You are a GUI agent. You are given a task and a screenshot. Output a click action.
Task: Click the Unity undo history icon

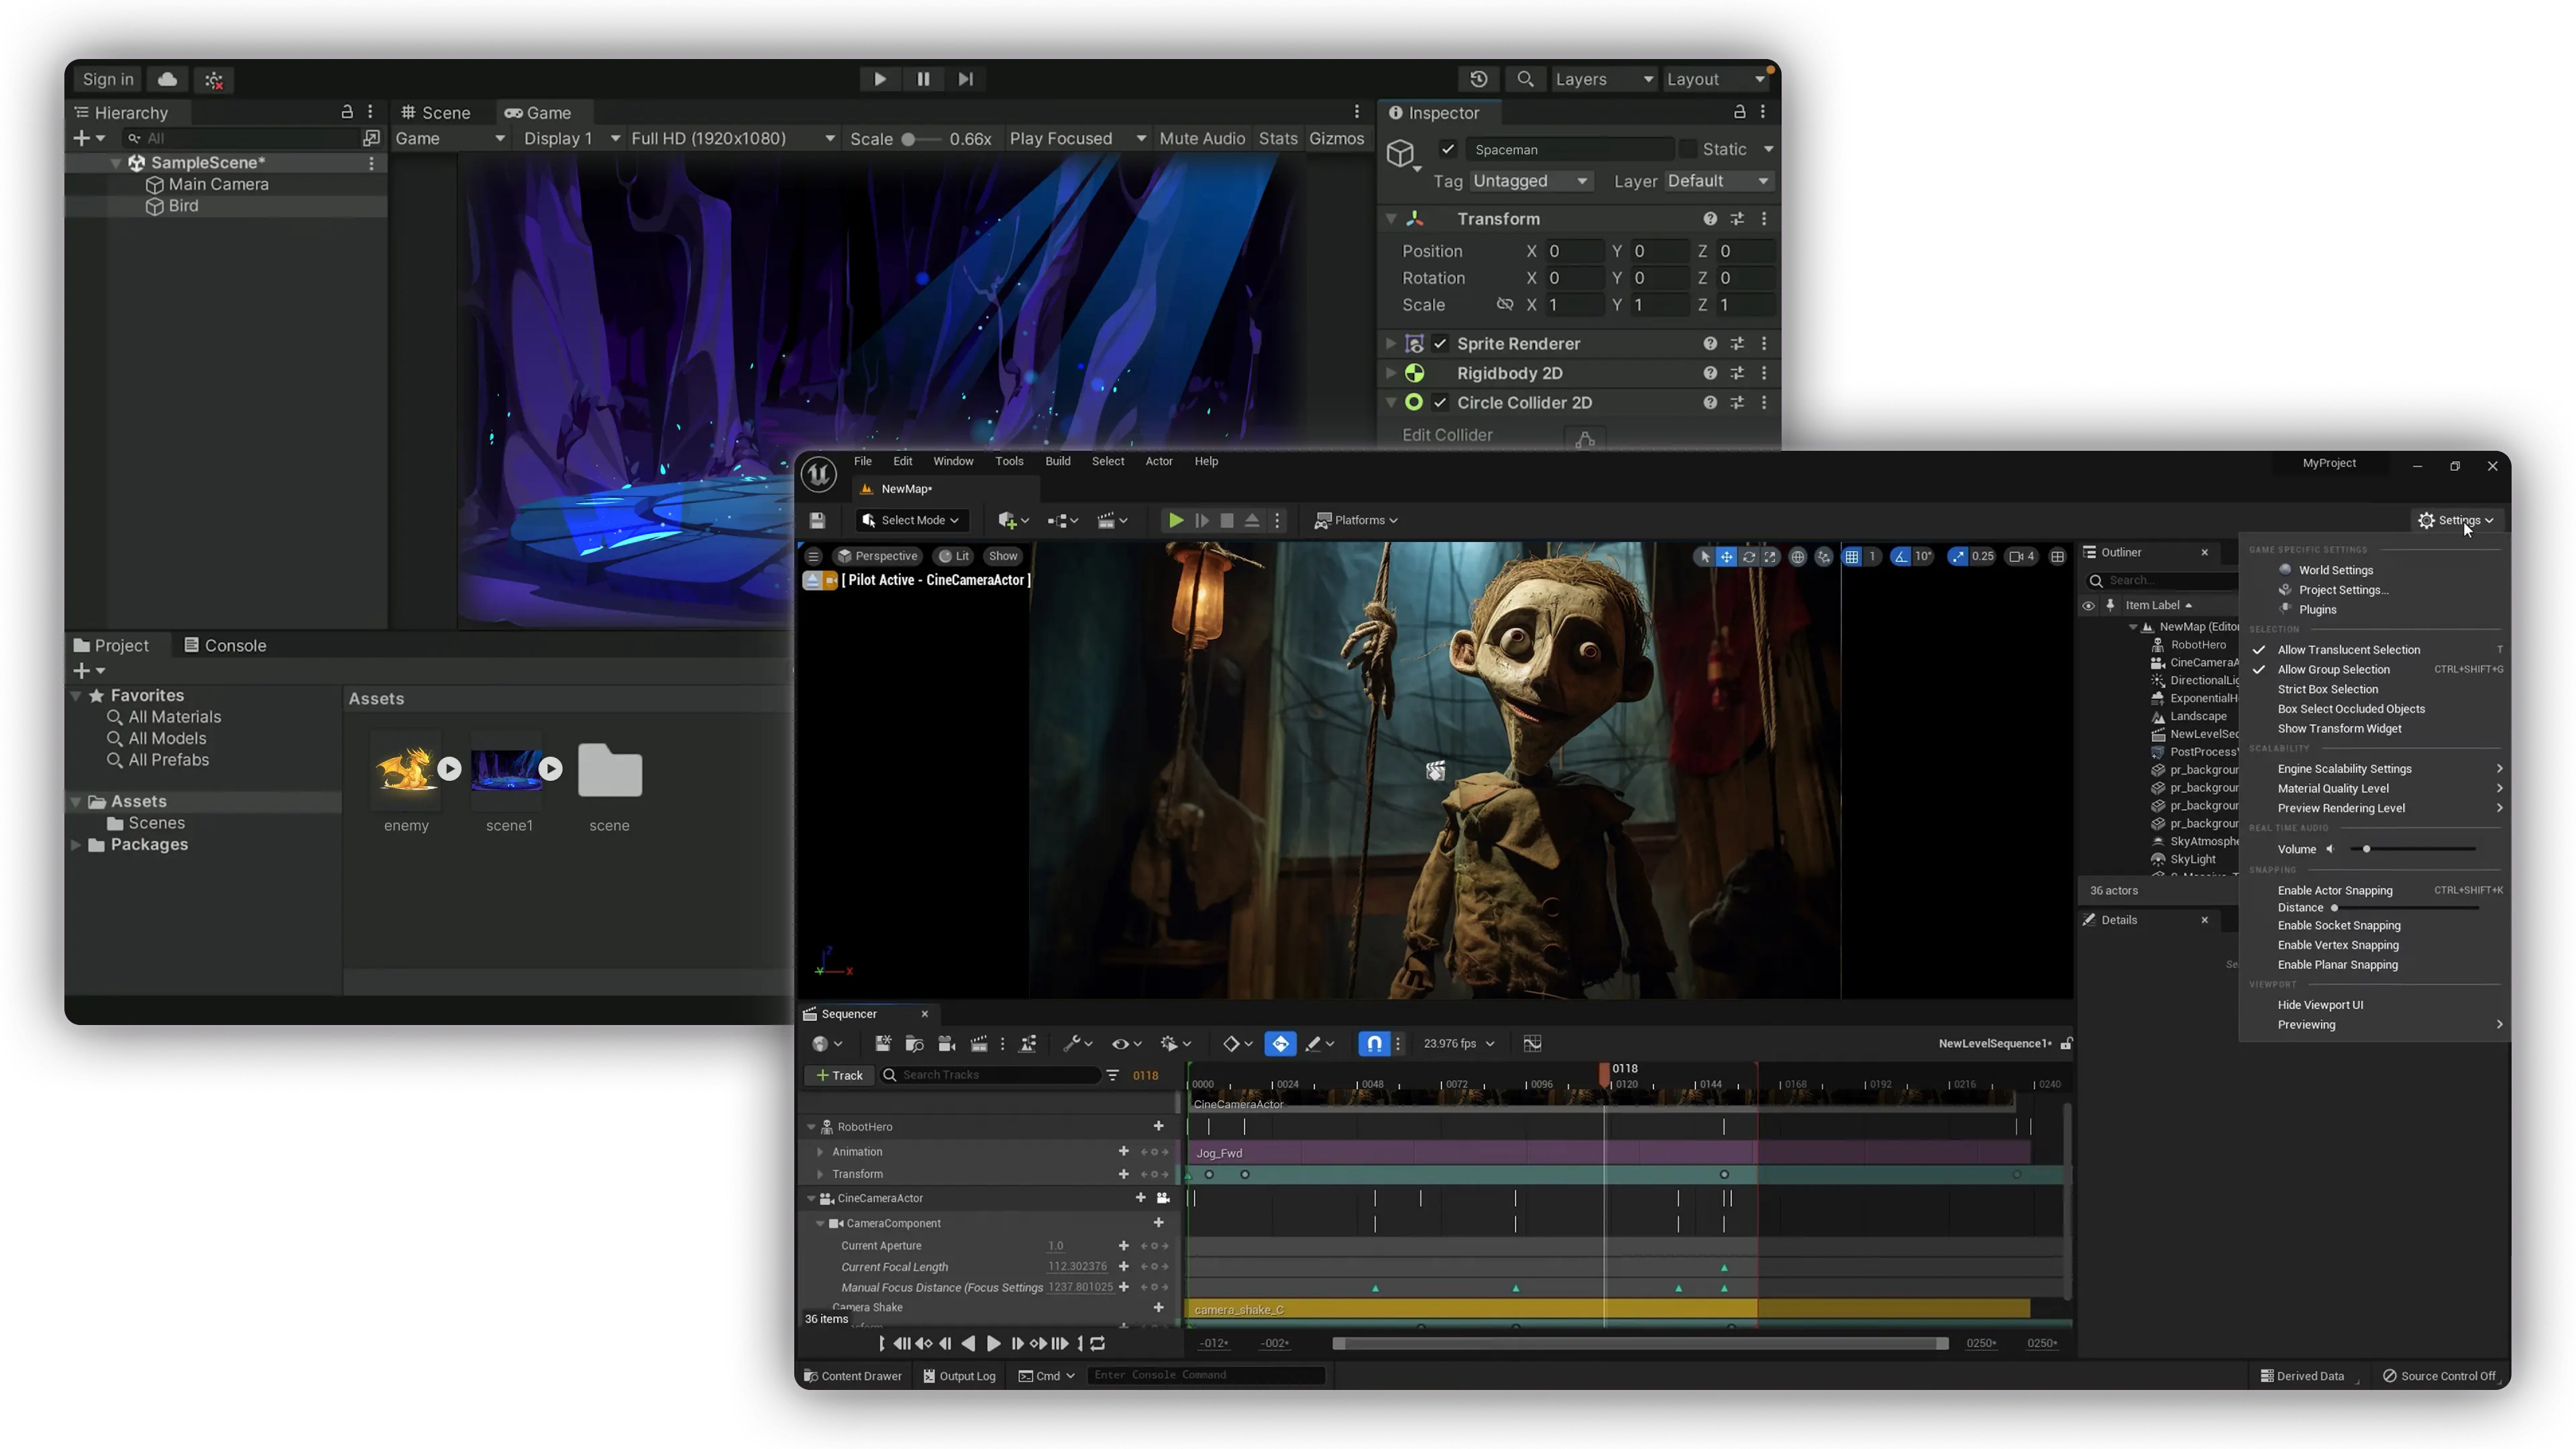point(1478,79)
